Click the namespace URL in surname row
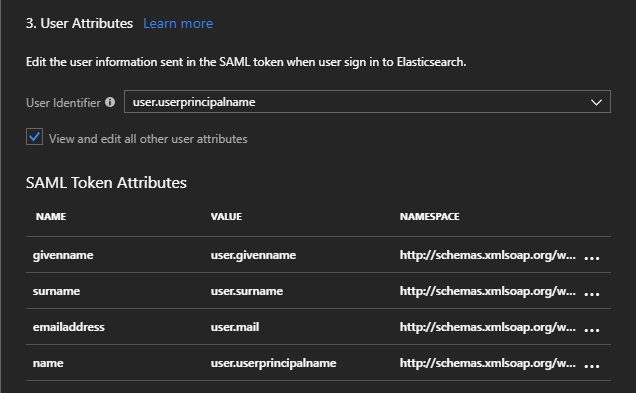Viewport: 636px width, 393px height. pos(488,291)
